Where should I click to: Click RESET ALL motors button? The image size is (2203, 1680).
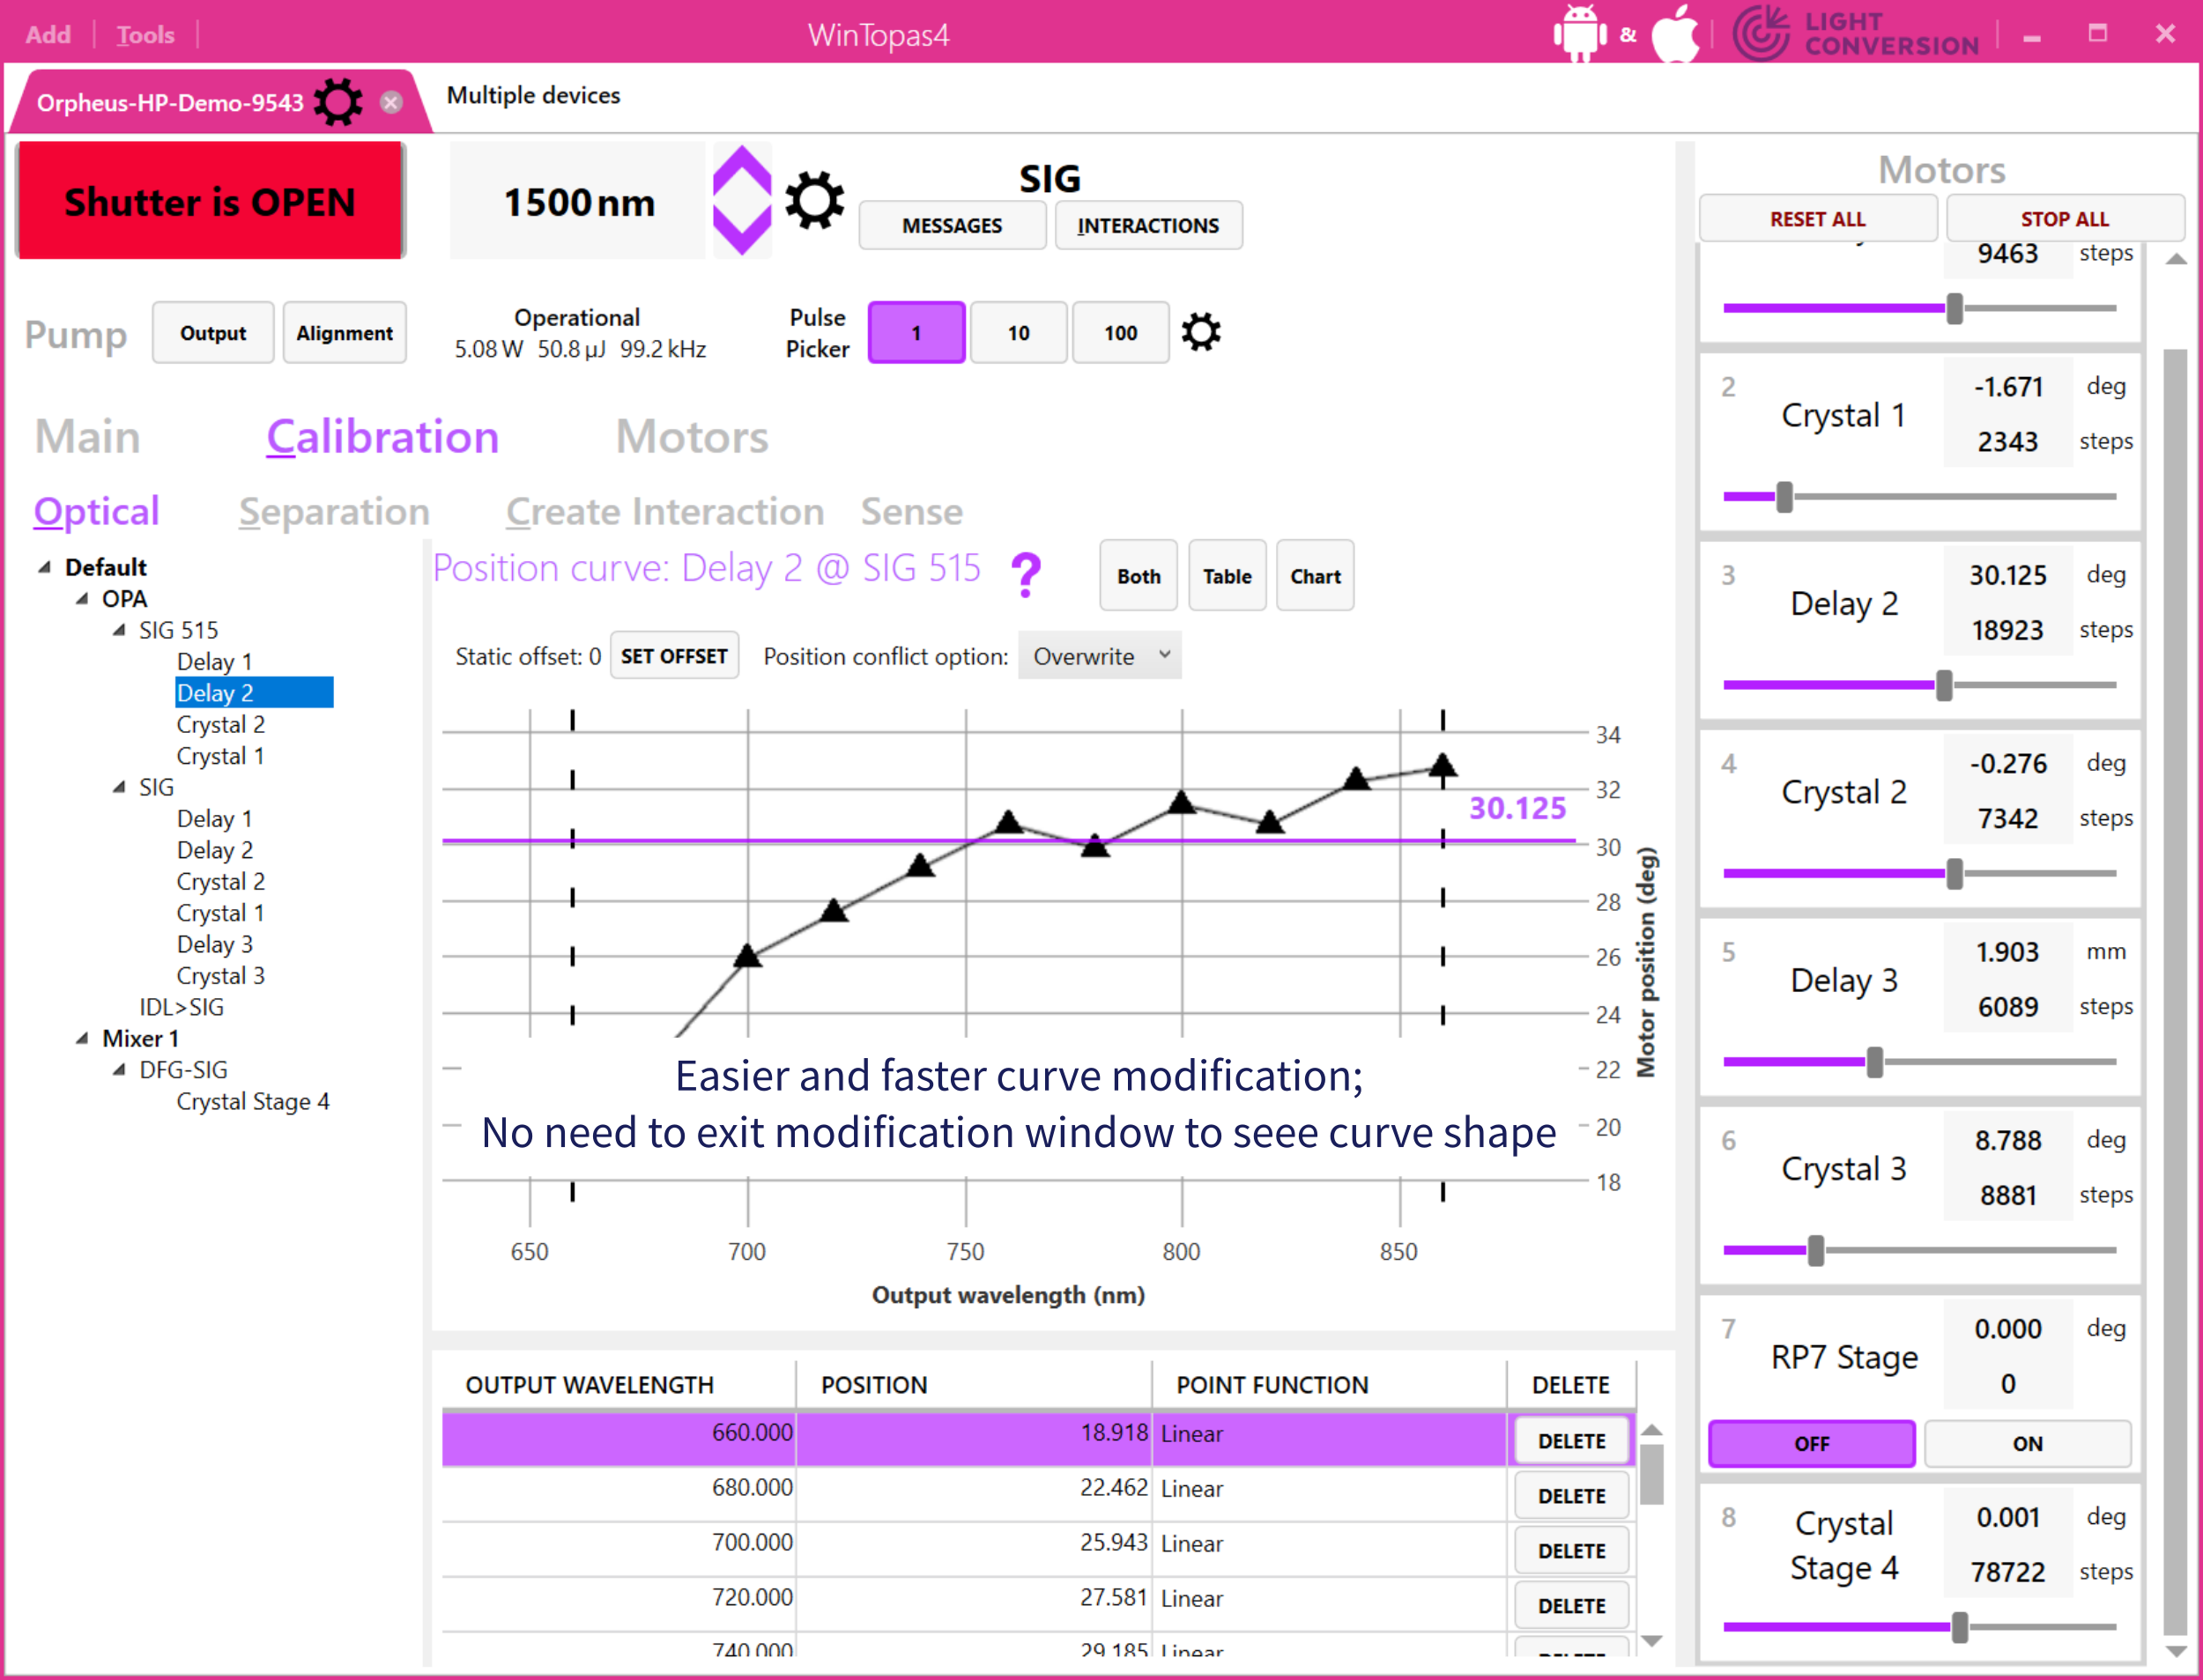click(x=1817, y=219)
